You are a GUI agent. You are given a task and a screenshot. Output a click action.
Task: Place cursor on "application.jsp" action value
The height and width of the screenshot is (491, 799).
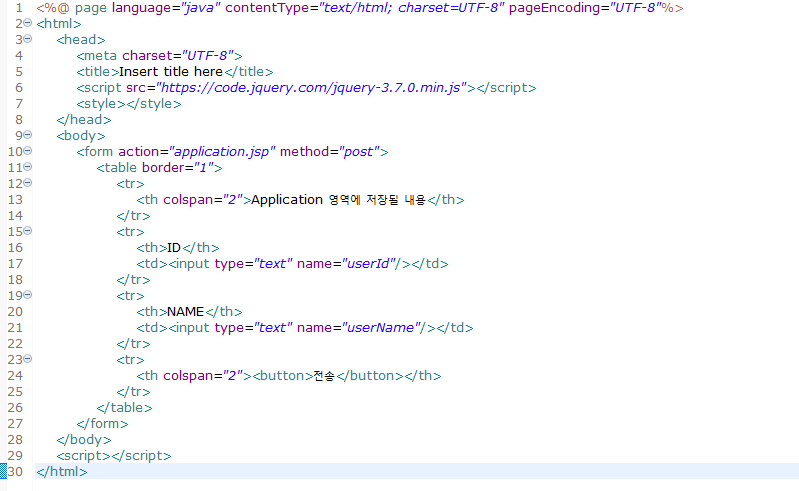click(222, 152)
